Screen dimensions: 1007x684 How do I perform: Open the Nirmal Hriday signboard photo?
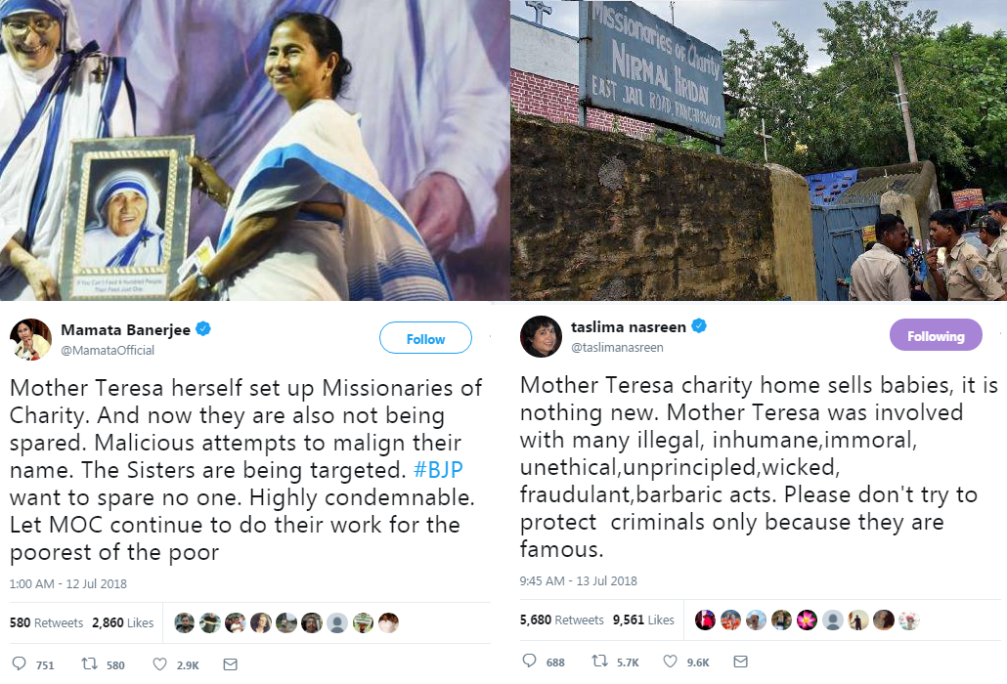pos(758,150)
